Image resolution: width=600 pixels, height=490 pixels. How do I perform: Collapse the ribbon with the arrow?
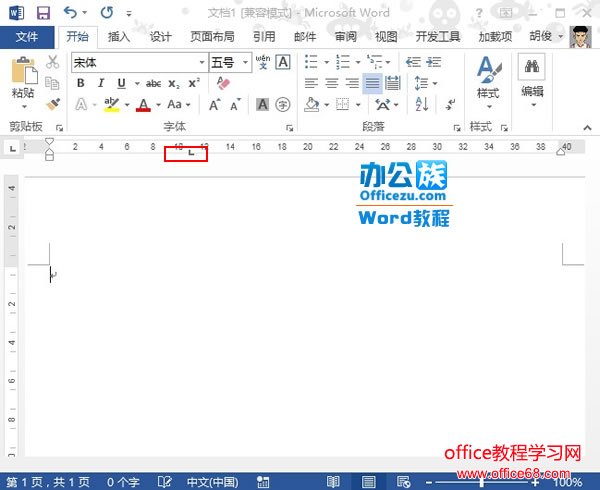tap(587, 128)
